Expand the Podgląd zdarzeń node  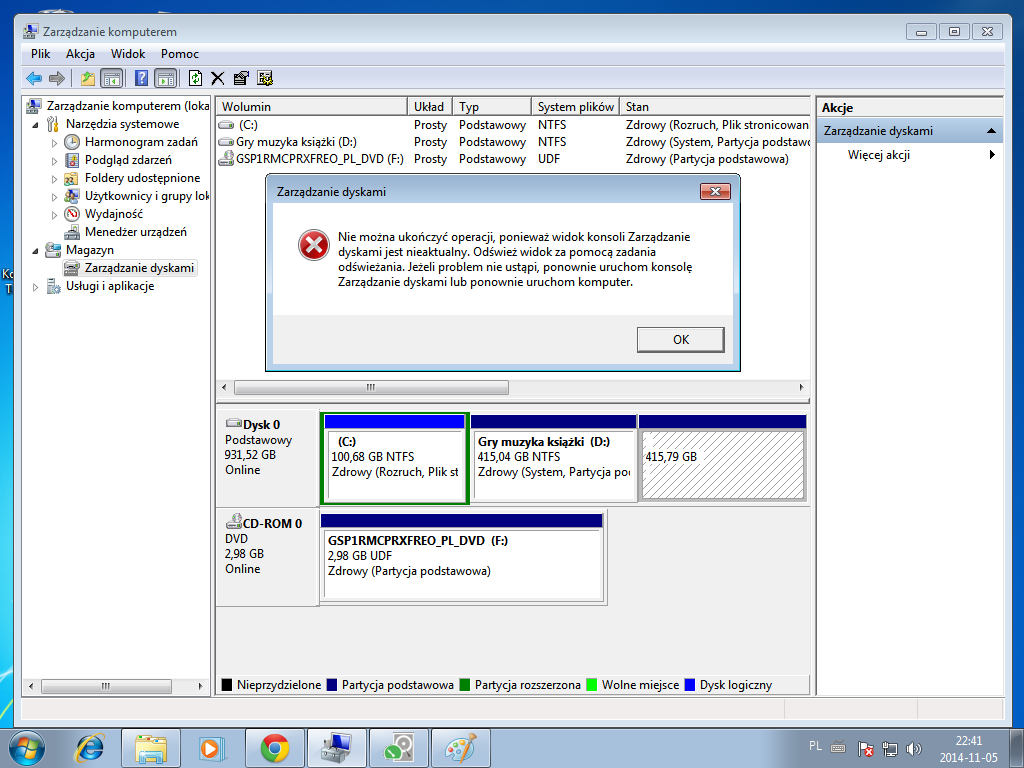tap(54, 160)
